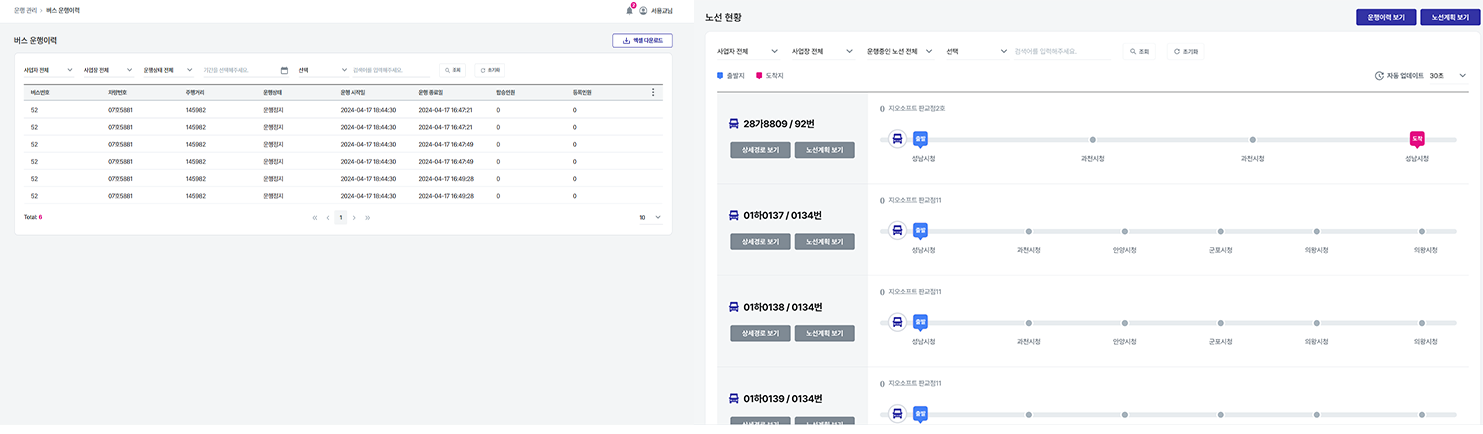Expand 사업장 전체 dropdown in bus history filters
This screenshot has height=434, width=1483.
(108, 70)
